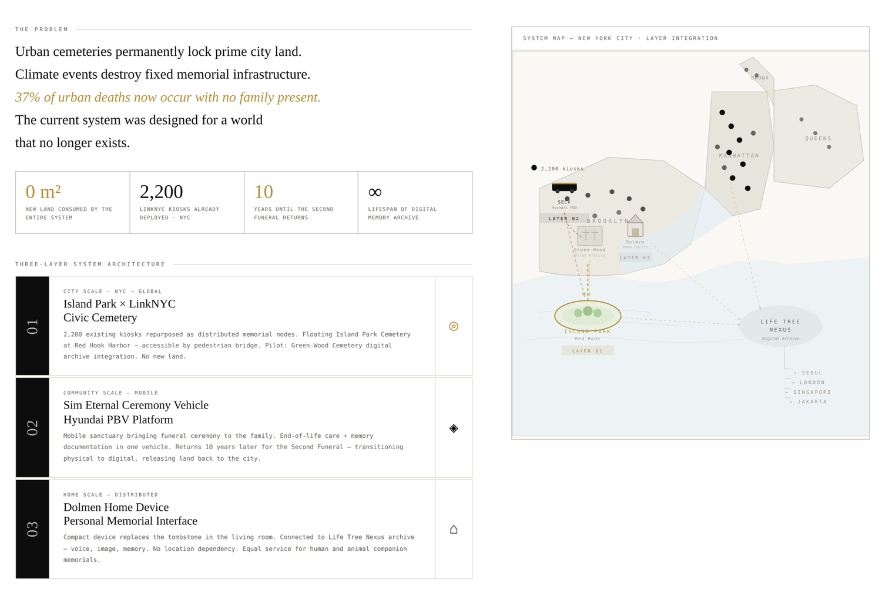Click the concentric circle icon in the Island Park row
This screenshot has width=892, height=597.
tap(453, 326)
